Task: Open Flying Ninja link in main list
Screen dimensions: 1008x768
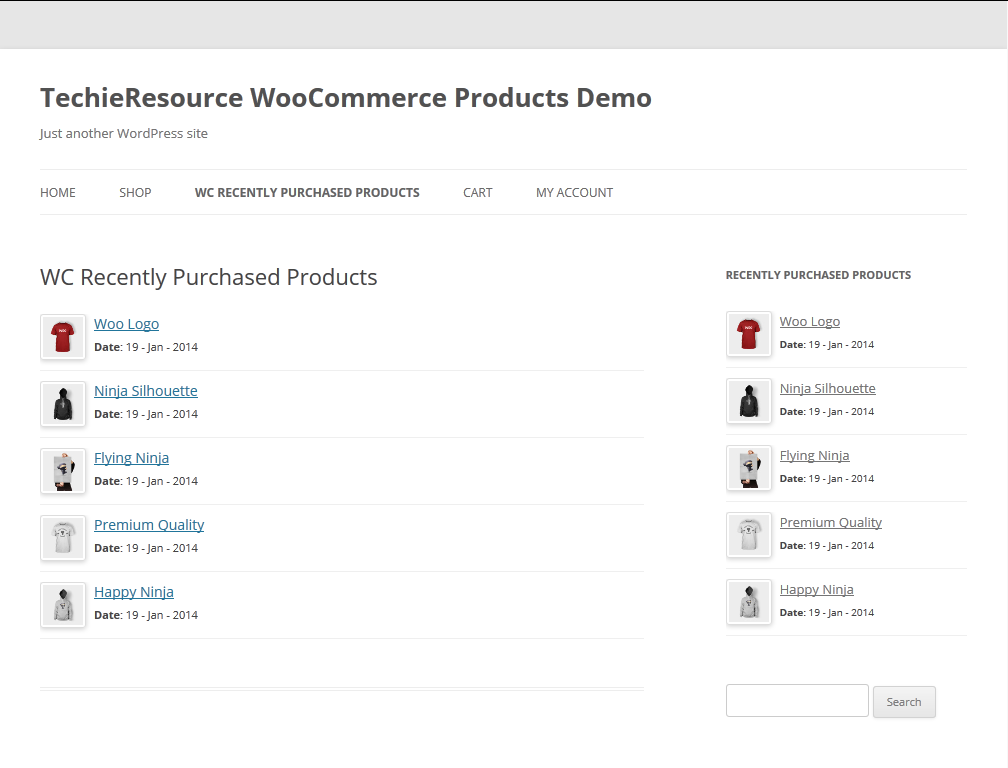Action: tap(132, 458)
